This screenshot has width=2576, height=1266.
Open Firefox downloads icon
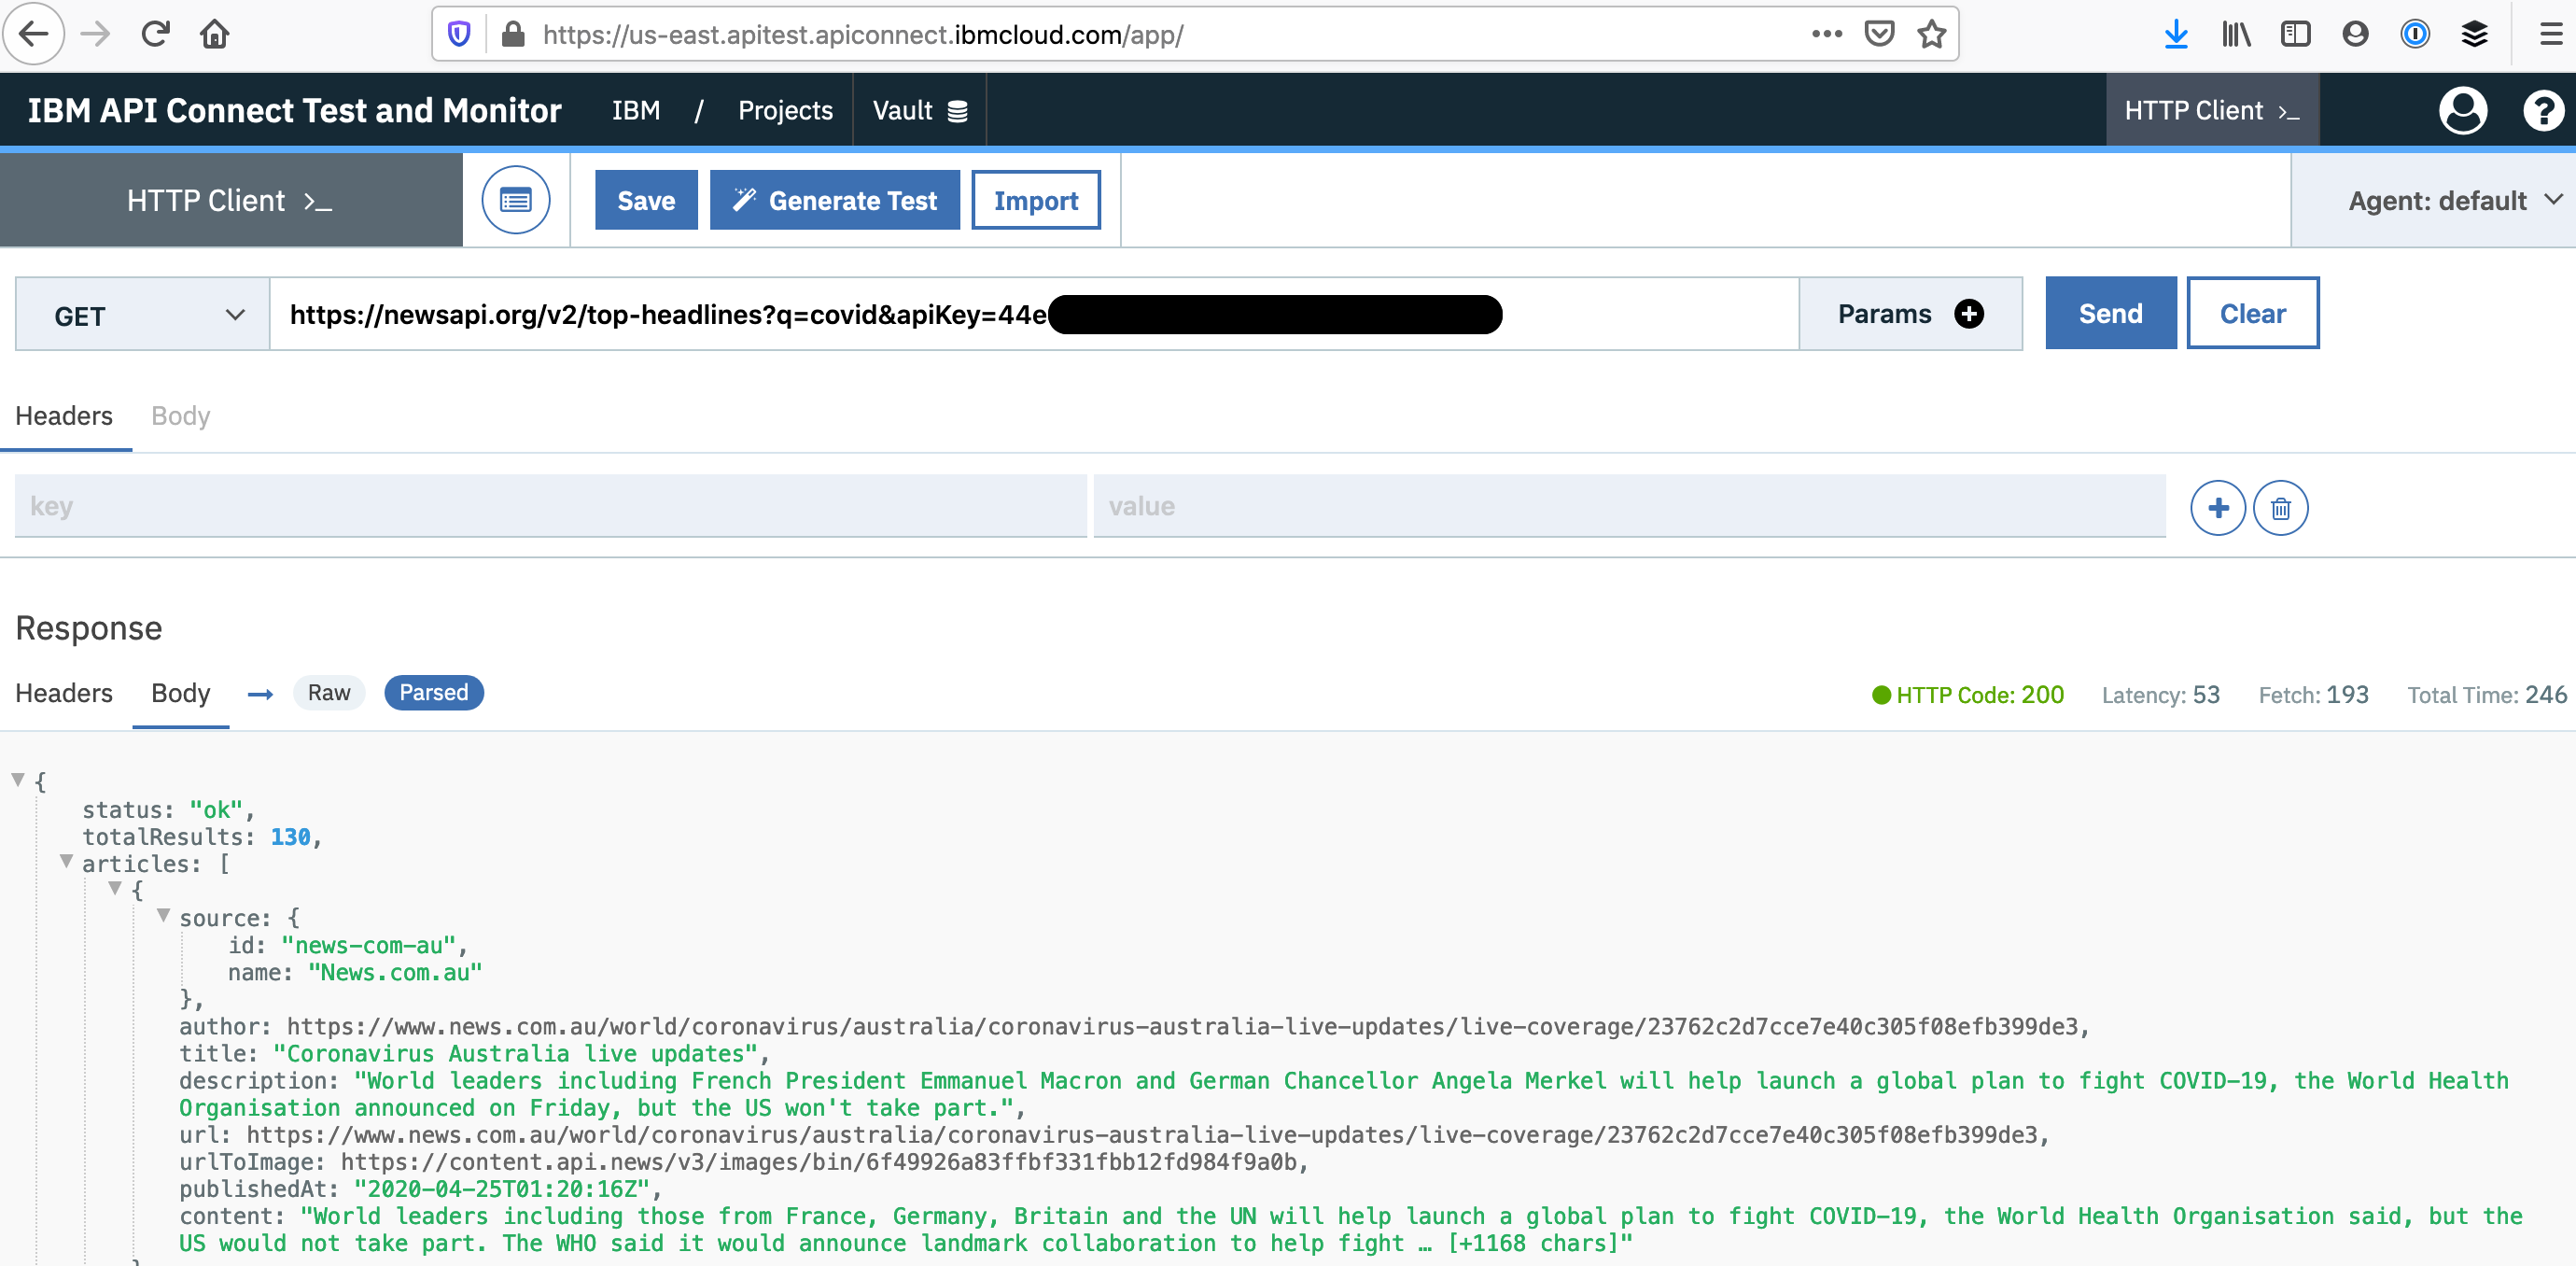[x=2177, y=33]
